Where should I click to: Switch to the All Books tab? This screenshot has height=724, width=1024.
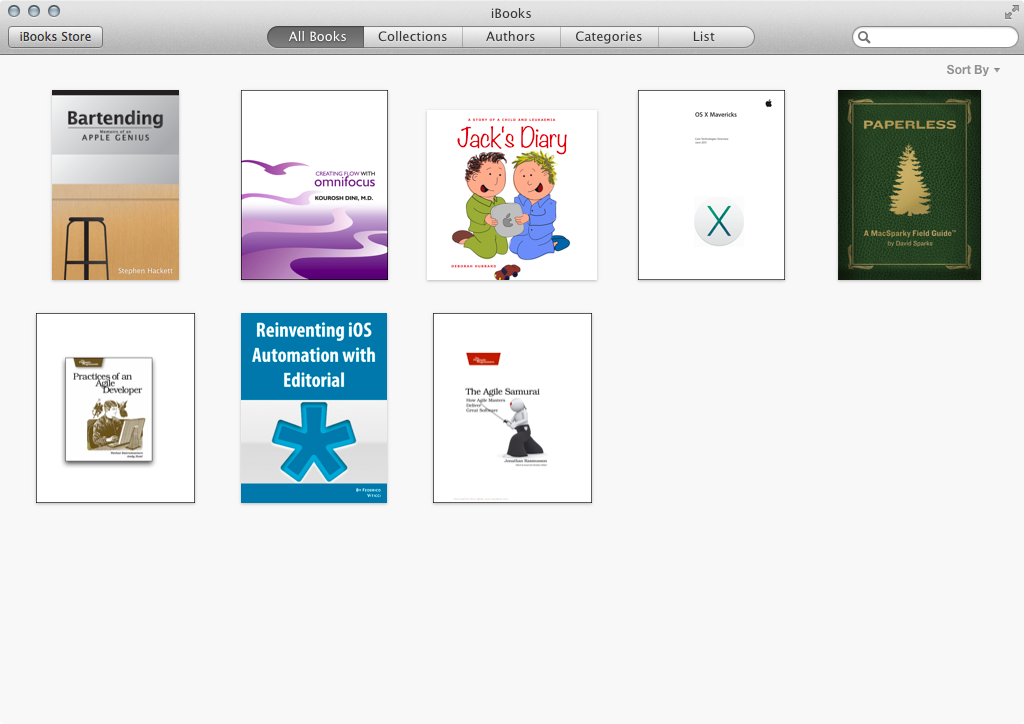pyautogui.click(x=316, y=37)
